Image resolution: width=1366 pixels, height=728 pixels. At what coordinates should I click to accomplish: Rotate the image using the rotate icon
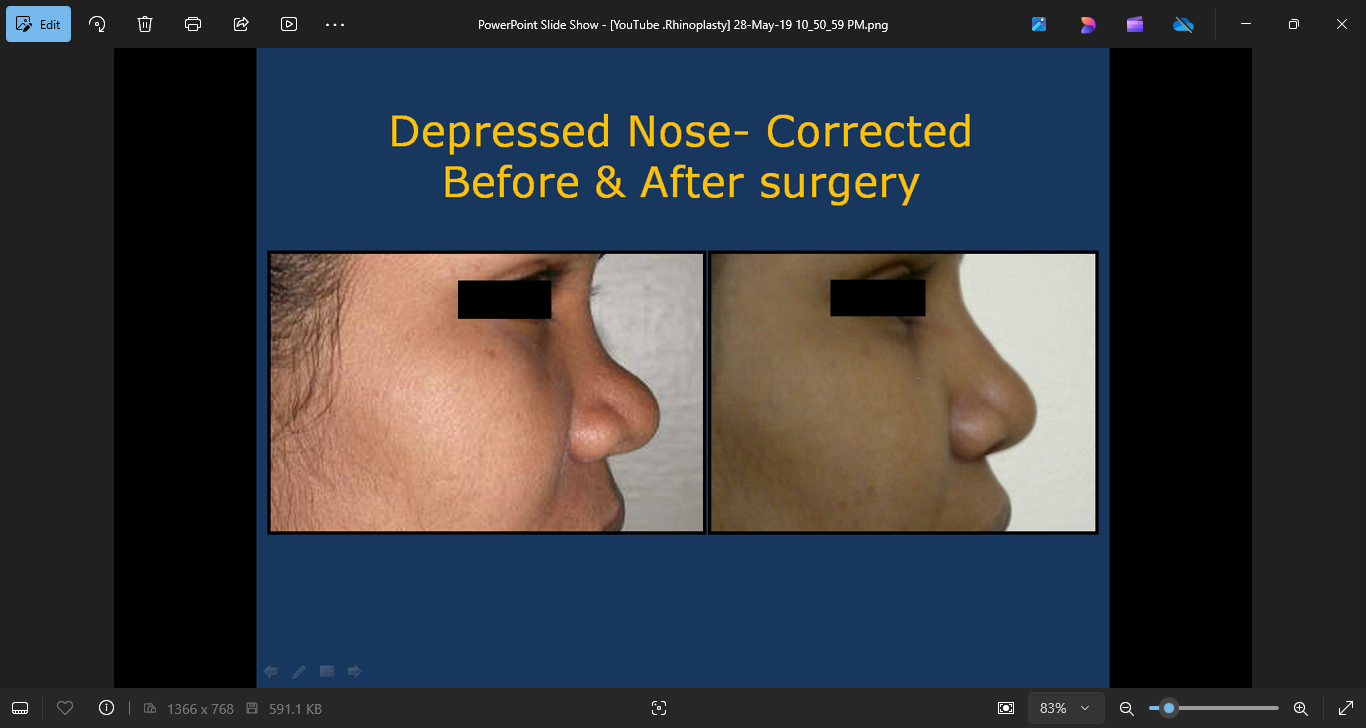coord(97,24)
